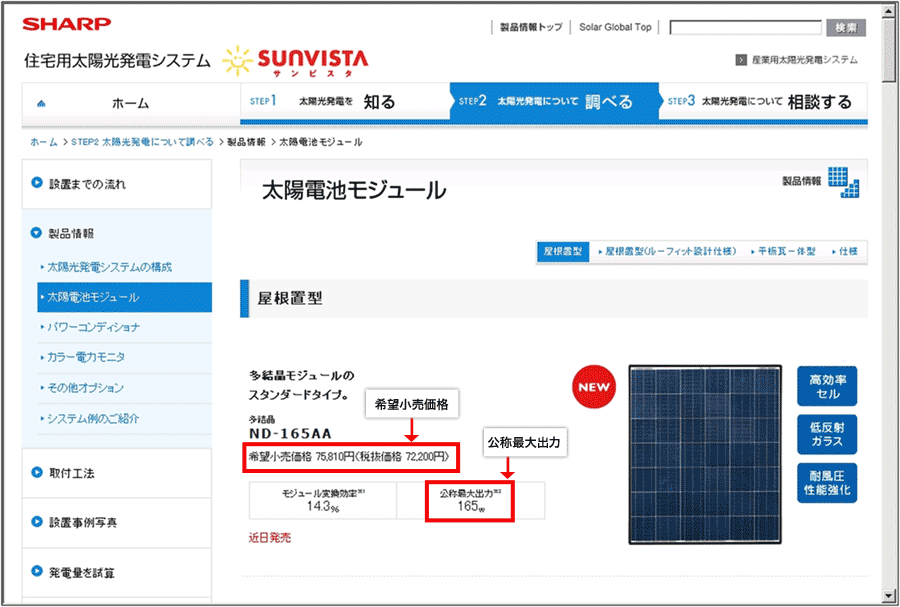Screen dimensions: 900x607
Task: Click the search text input field
Action: (746, 27)
